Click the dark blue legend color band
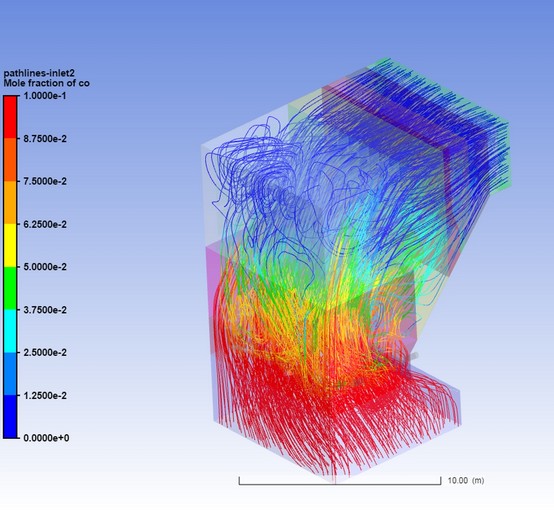Screen dimensions: 554x510 [10, 417]
